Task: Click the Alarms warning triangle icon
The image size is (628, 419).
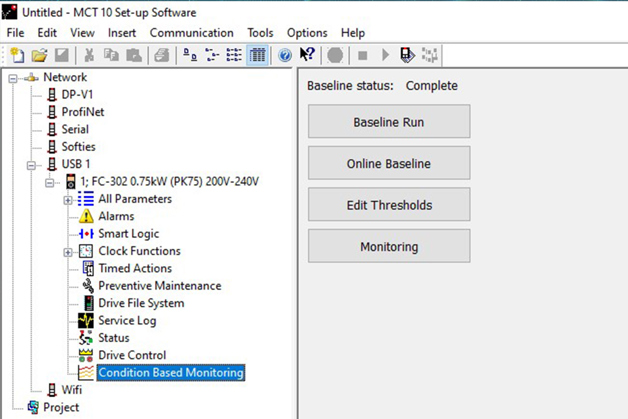Action: [x=86, y=216]
